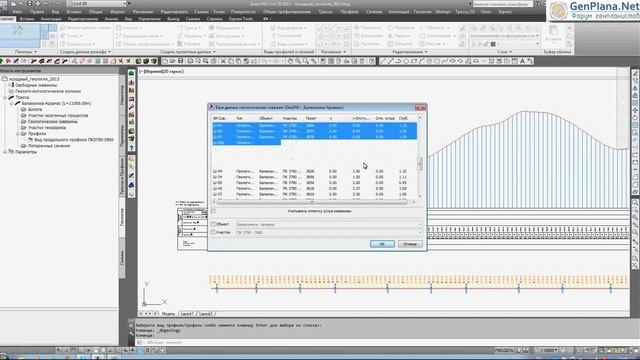Click the dialog's horizontal scrollbar thumb
This screenshot has width=640, height=360.
311,202
